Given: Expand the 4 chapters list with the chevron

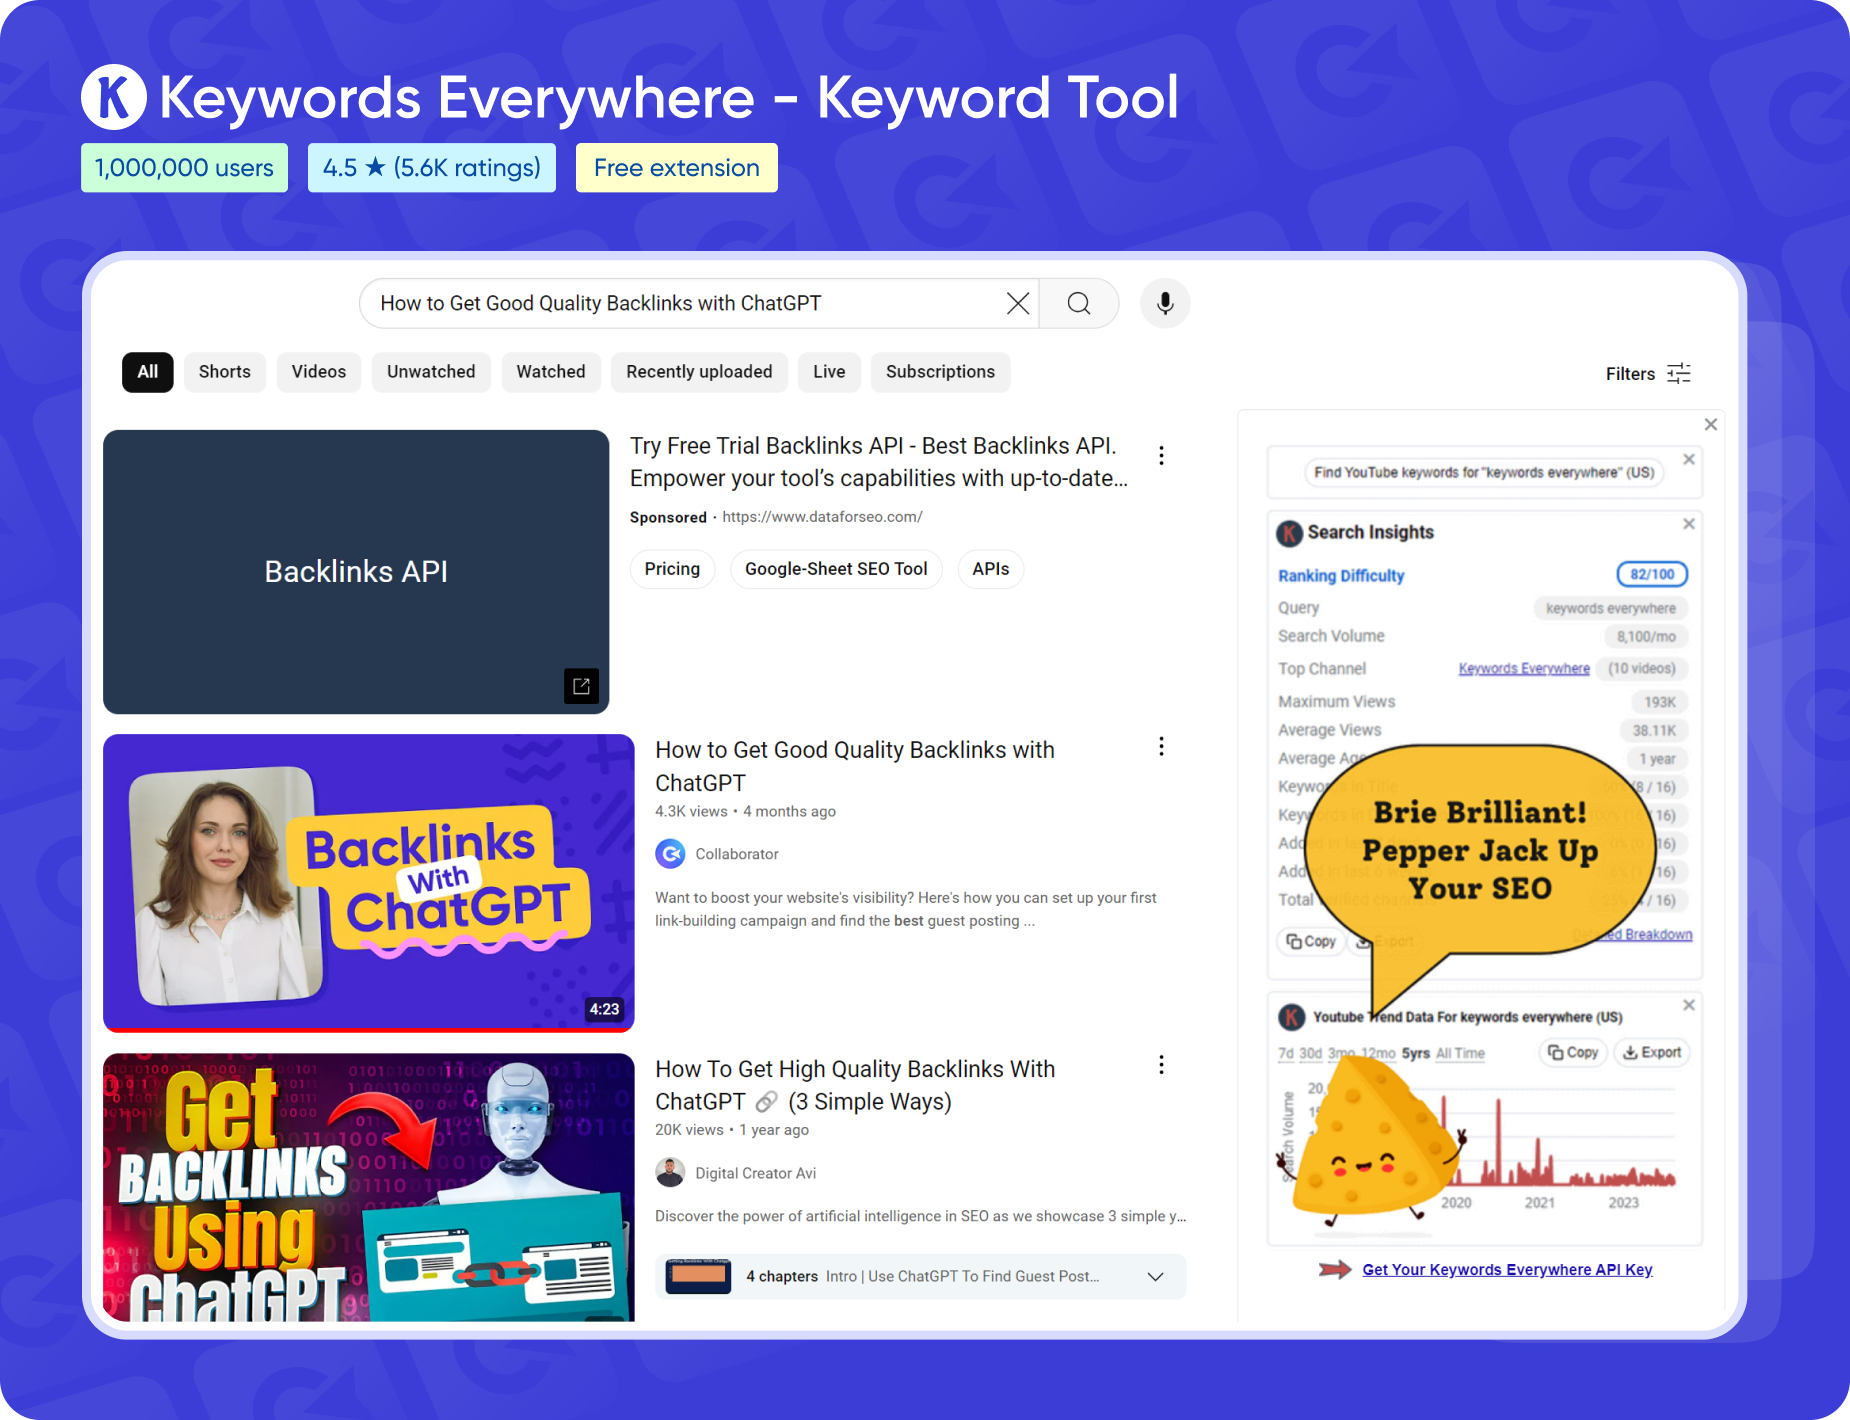Looking at the screenshot, I should click(x=1155, y=1276).
